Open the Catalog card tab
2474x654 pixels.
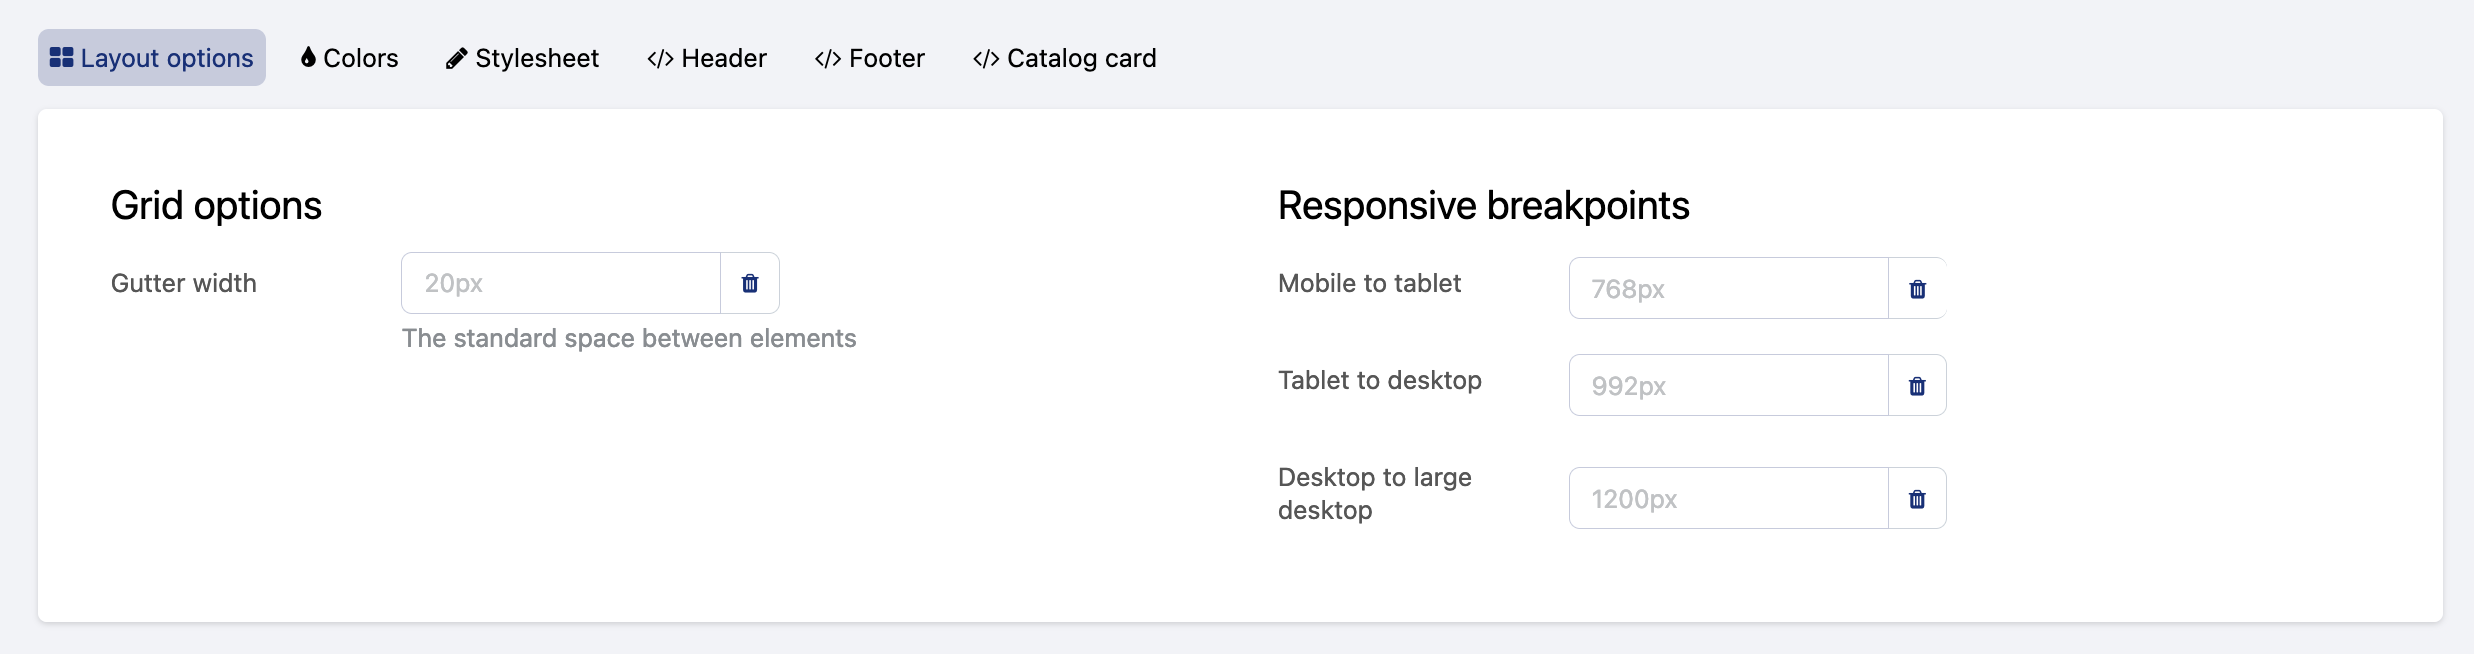coord(1064,58)
